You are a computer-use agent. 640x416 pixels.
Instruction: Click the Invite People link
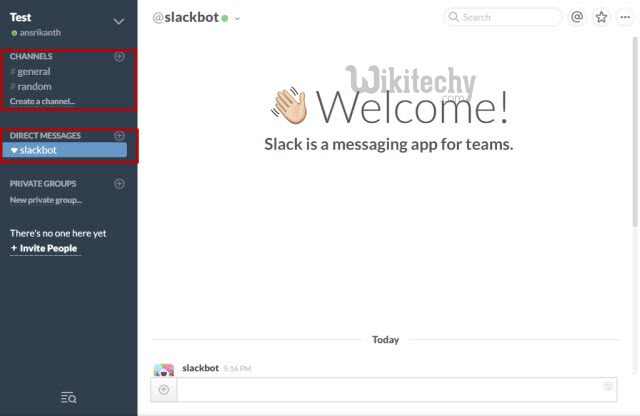[x=47, y=248]
